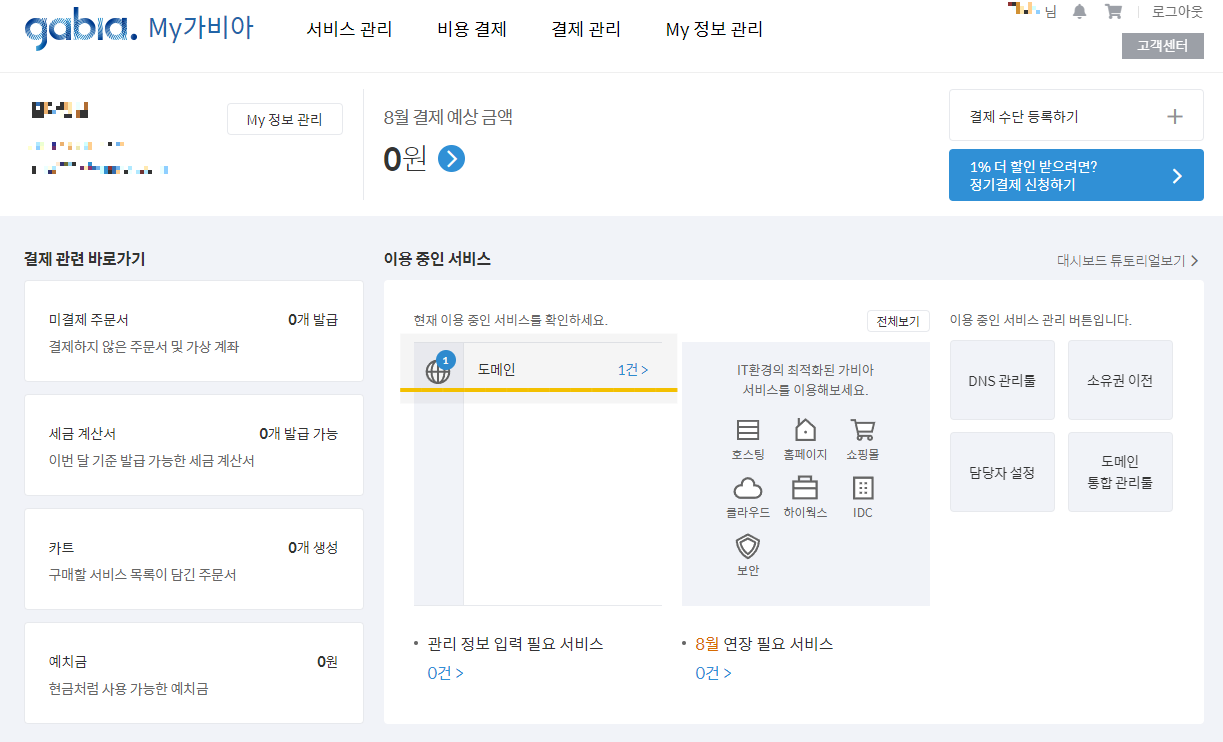1223x742 pixels.
Task: Click the 담당자 설정 button
Action: (1002, 472)
